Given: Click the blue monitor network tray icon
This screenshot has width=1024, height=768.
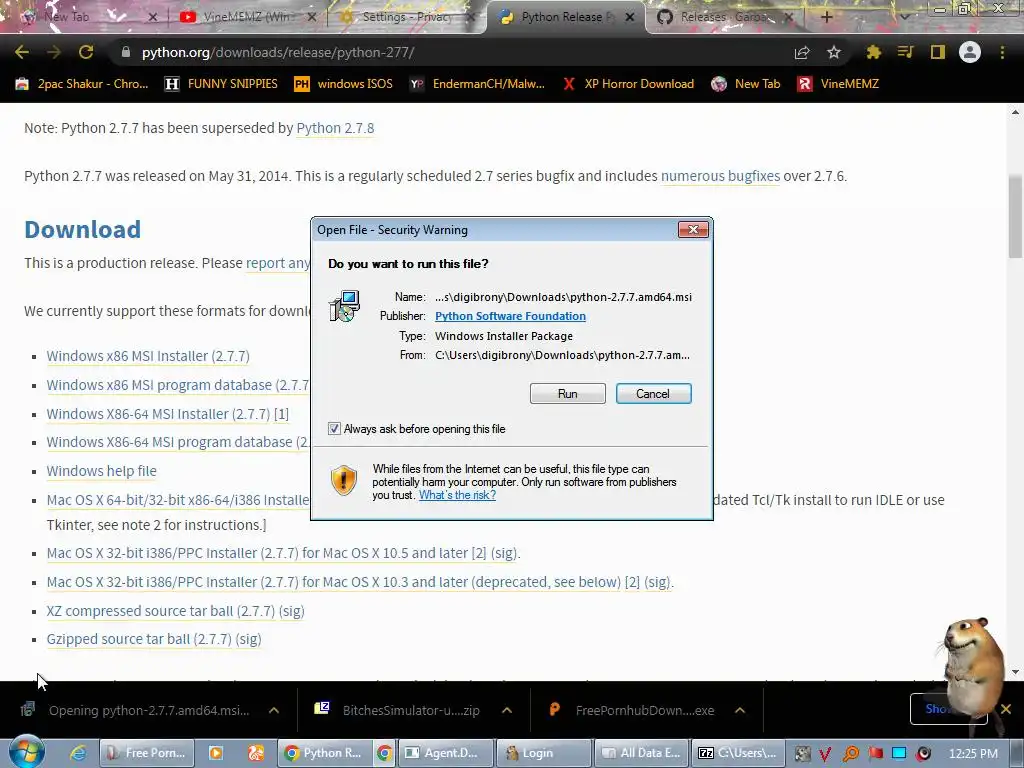Looking at the screenshot, I should click(899, 754).
